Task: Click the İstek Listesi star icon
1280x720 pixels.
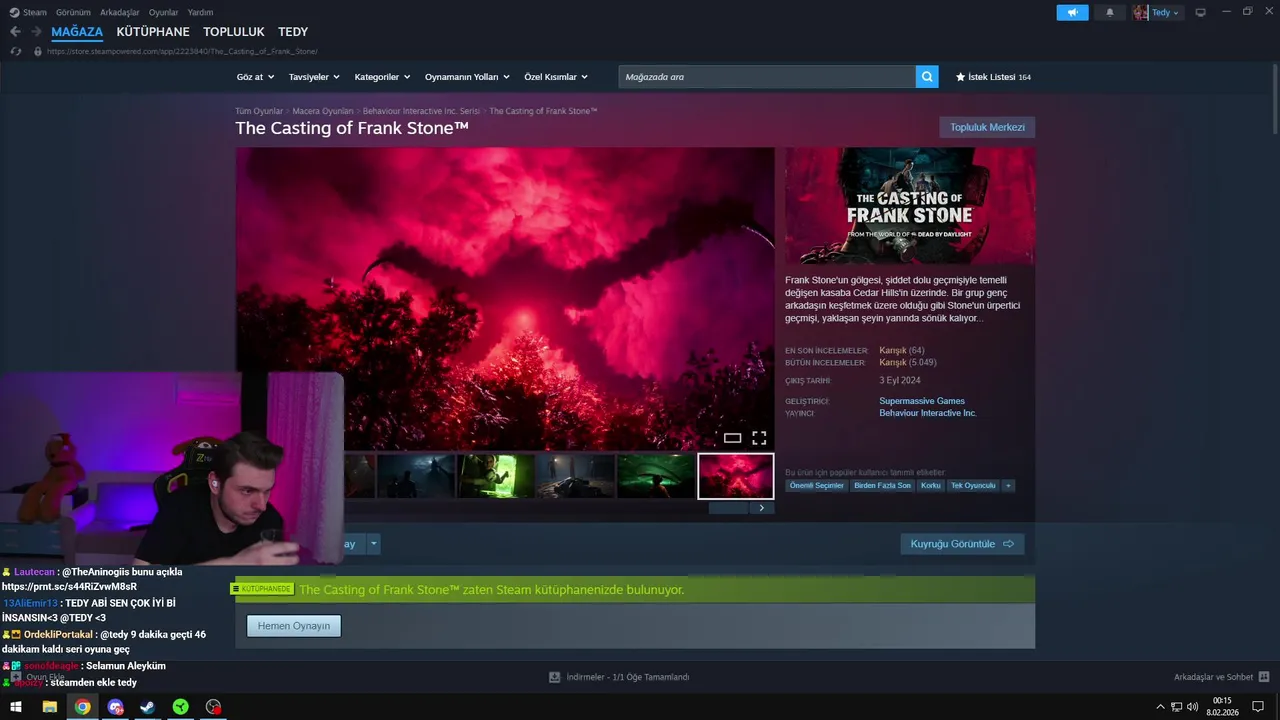Action: 960,77
